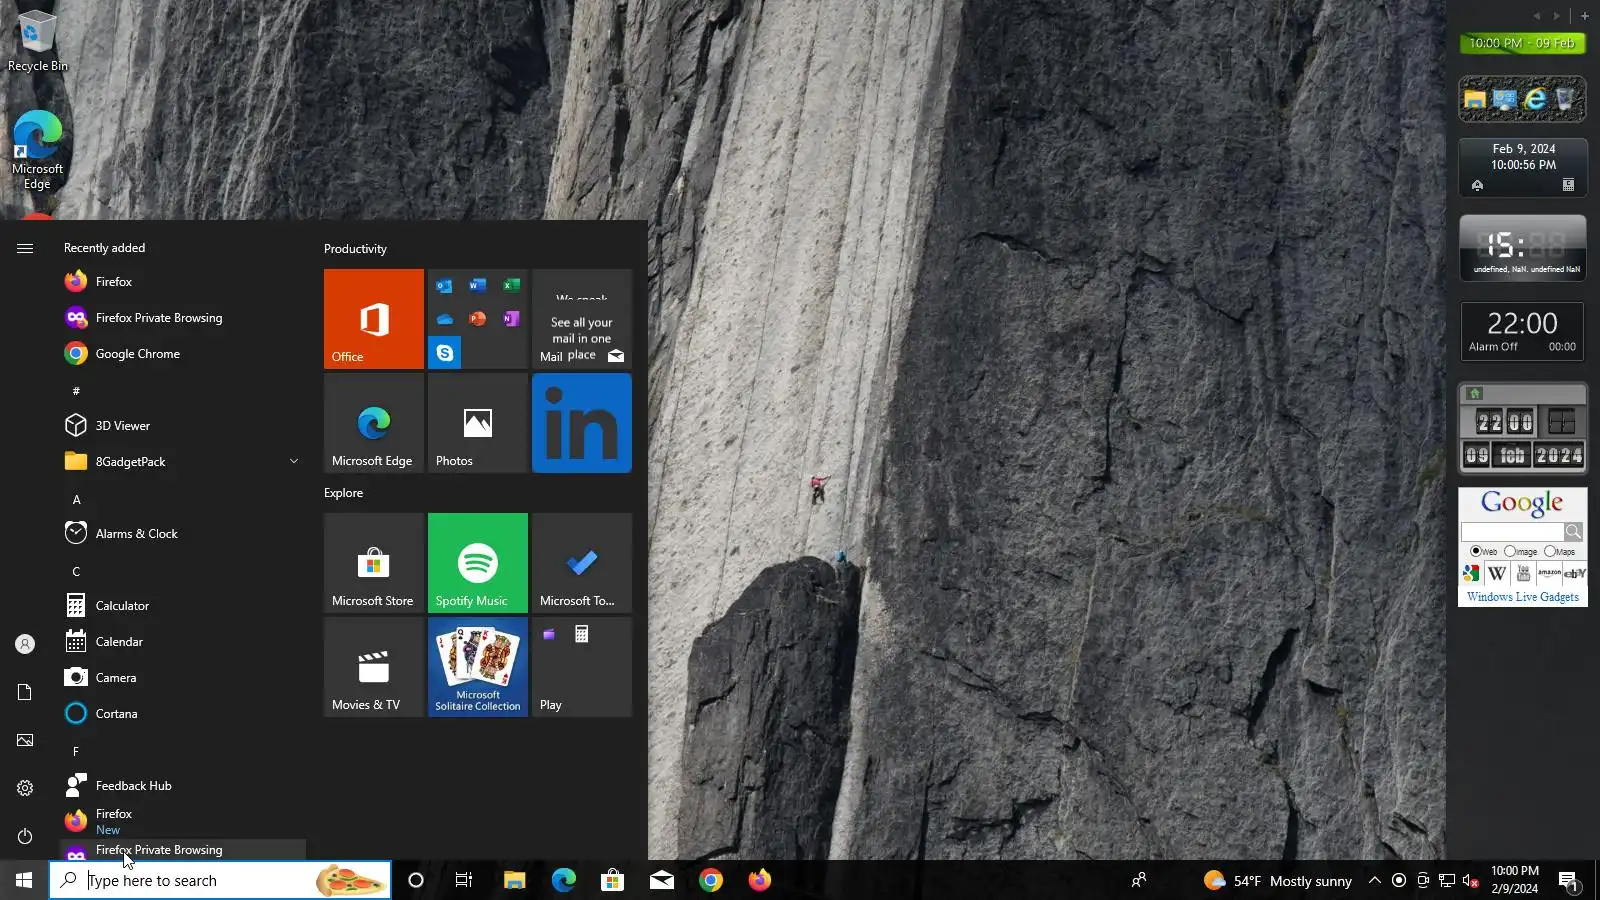
Task: Open the Microsoft To Do tile
Action: pos(582,563)
